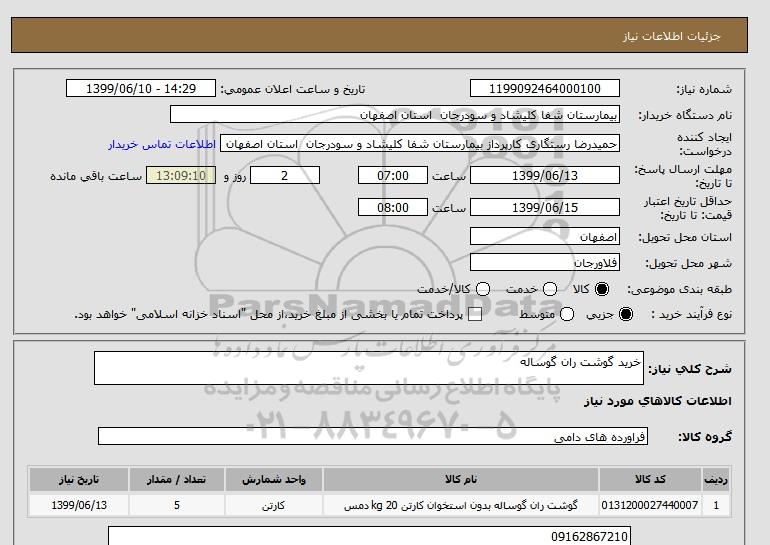Click the price validity date 1399/06/15 field

point(545,207)
